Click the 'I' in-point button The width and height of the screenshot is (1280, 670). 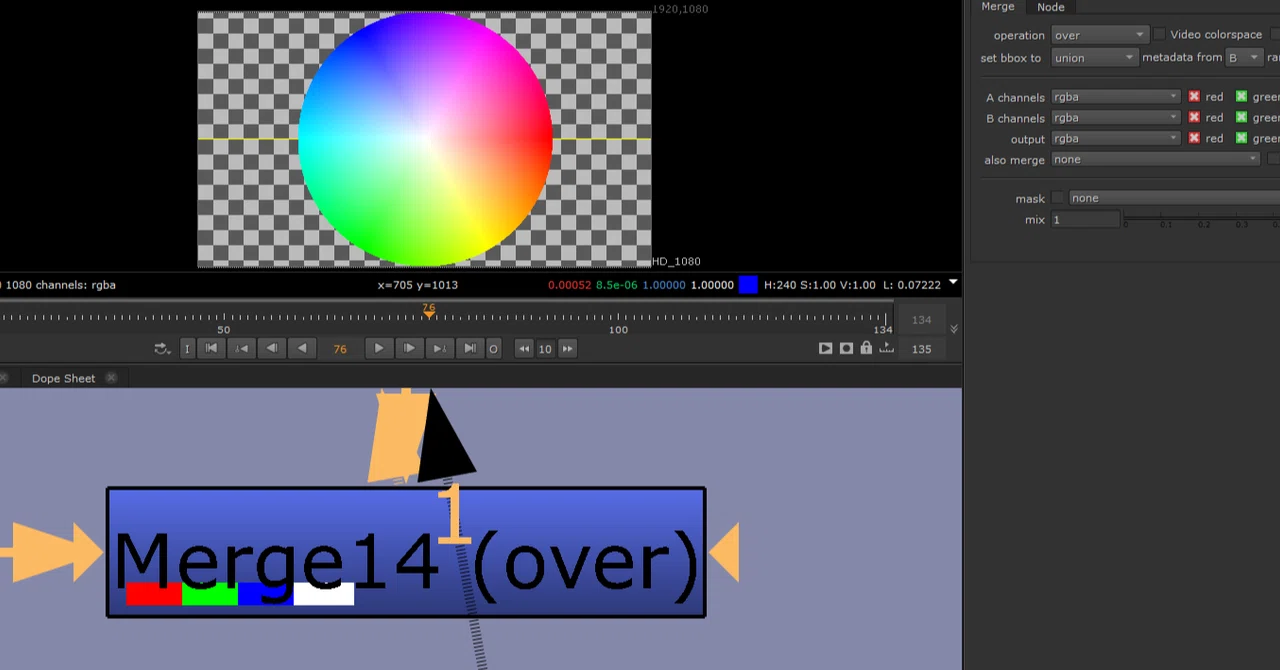pyautogui.click(x=187, y=348)
